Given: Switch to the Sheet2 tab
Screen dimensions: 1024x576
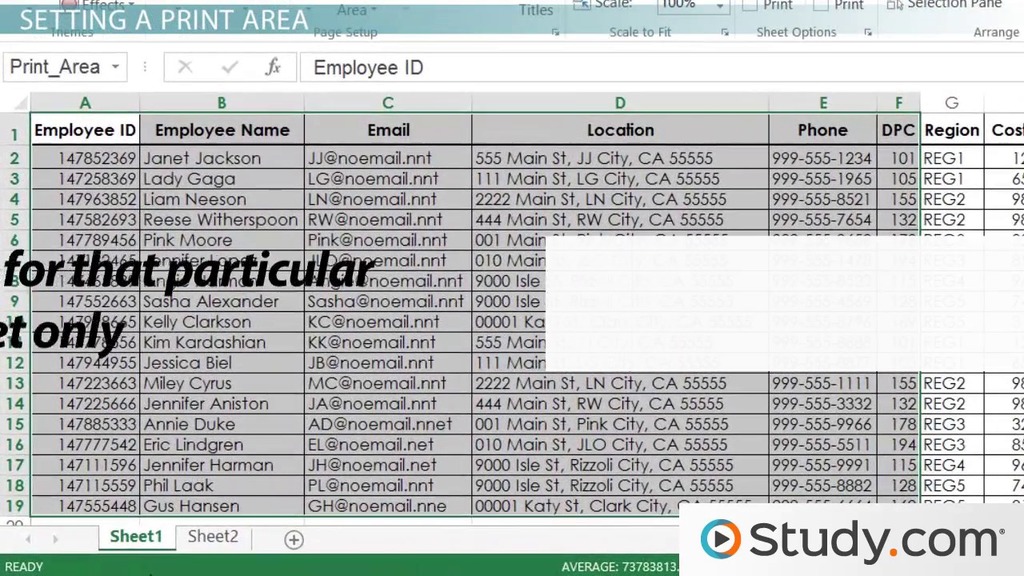Looking at the screenshot, I should point(213,537).
